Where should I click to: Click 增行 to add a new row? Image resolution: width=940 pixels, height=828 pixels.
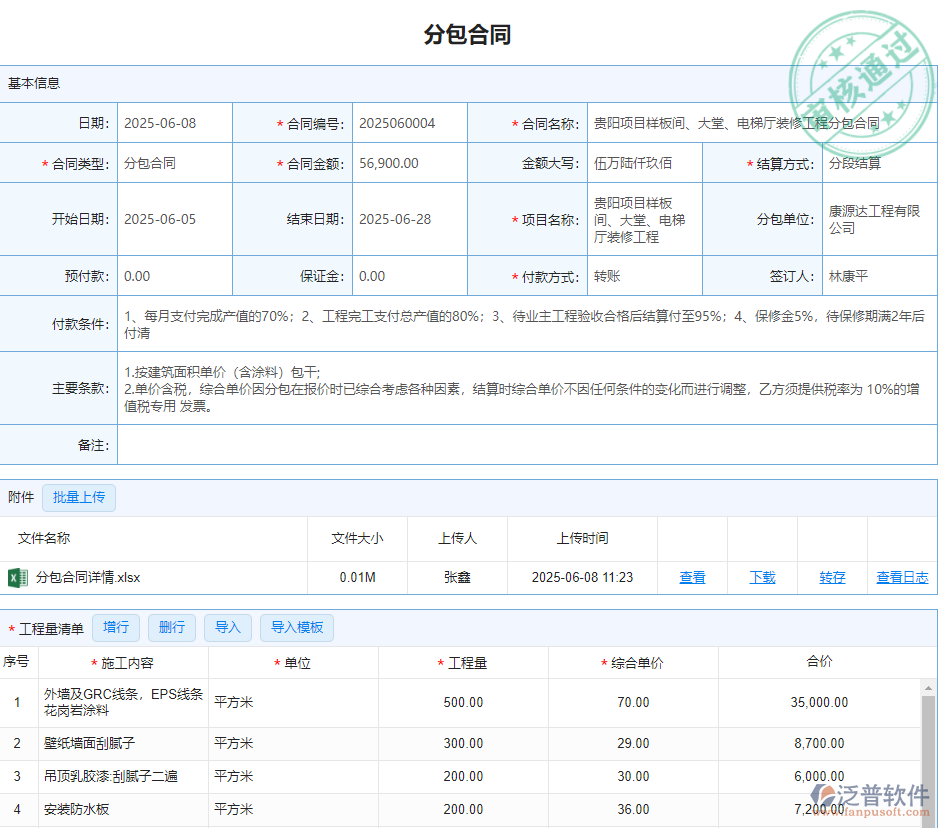[x=116, y=627]
